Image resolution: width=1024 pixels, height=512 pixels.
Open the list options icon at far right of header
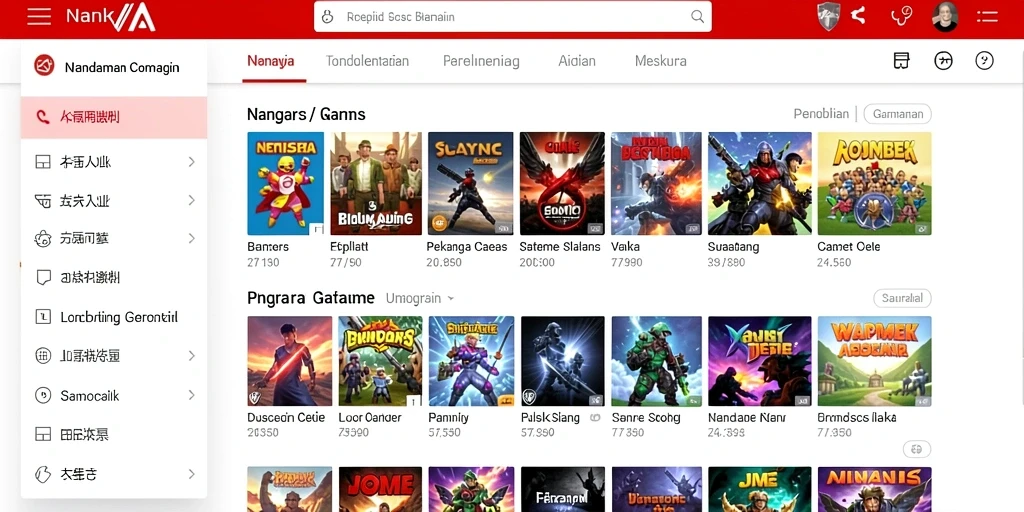click(987, 17)
